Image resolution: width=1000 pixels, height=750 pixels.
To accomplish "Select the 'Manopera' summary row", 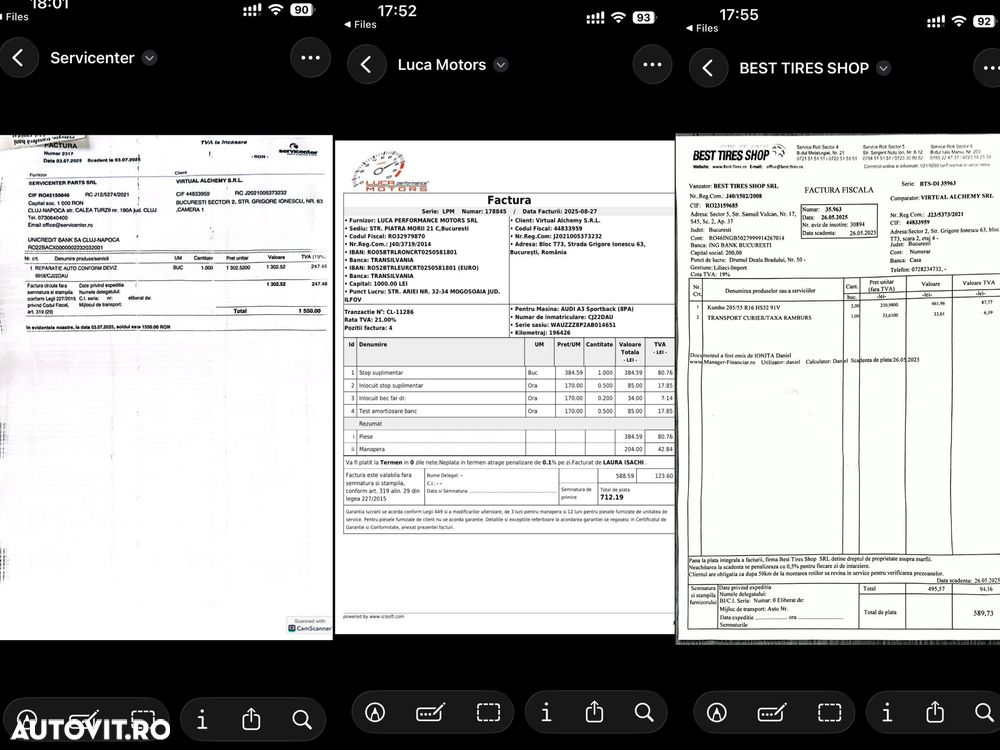I will pos(509,449).
